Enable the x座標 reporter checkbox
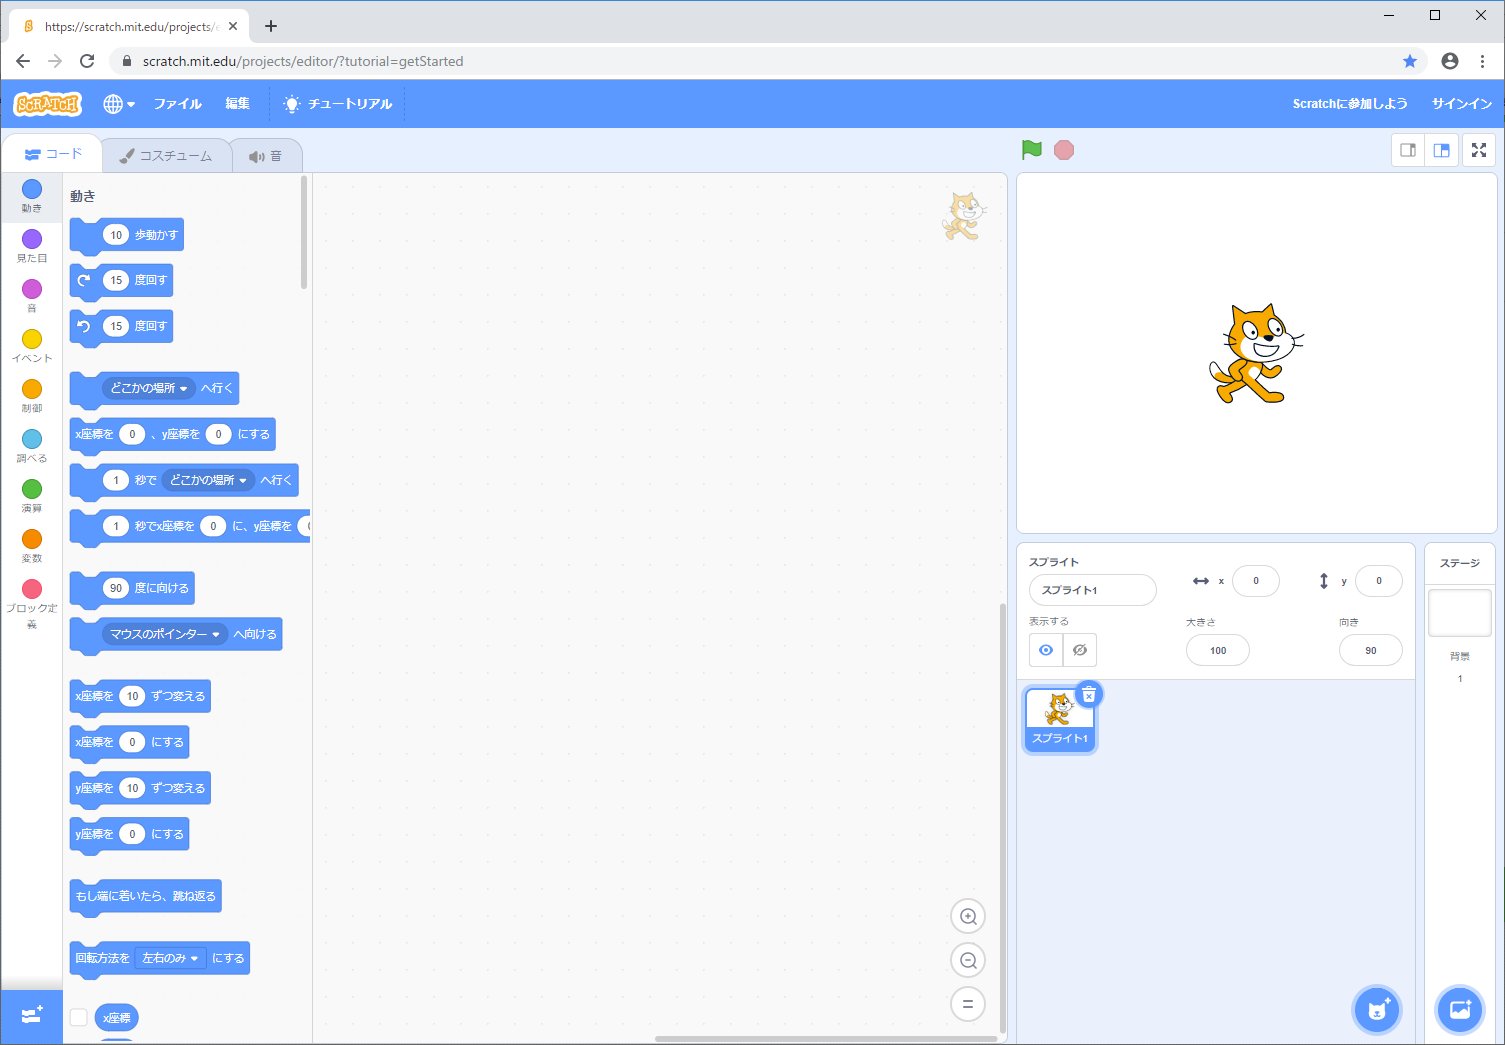The image size is (1505, 1045). point(79,1017)
